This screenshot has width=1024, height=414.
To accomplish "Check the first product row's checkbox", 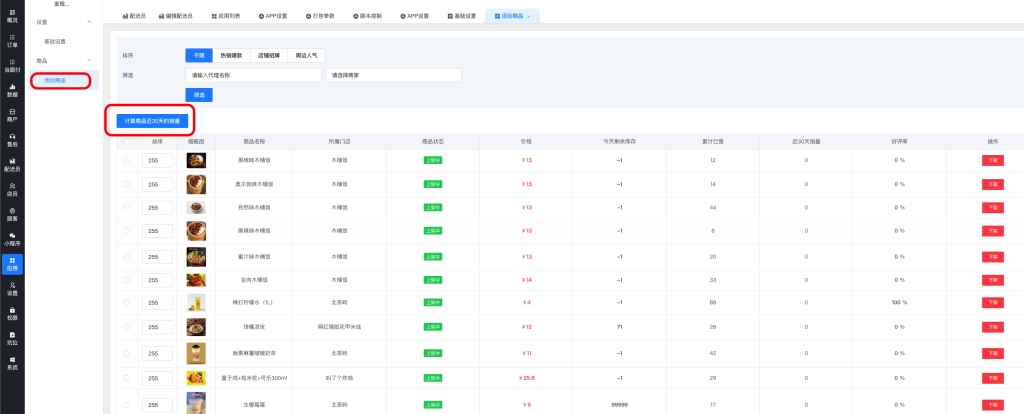I will click(126, 160).
